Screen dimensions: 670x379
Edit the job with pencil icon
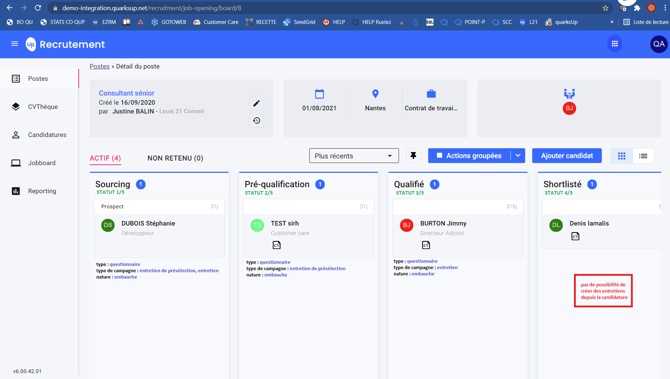tap(256, 103)
